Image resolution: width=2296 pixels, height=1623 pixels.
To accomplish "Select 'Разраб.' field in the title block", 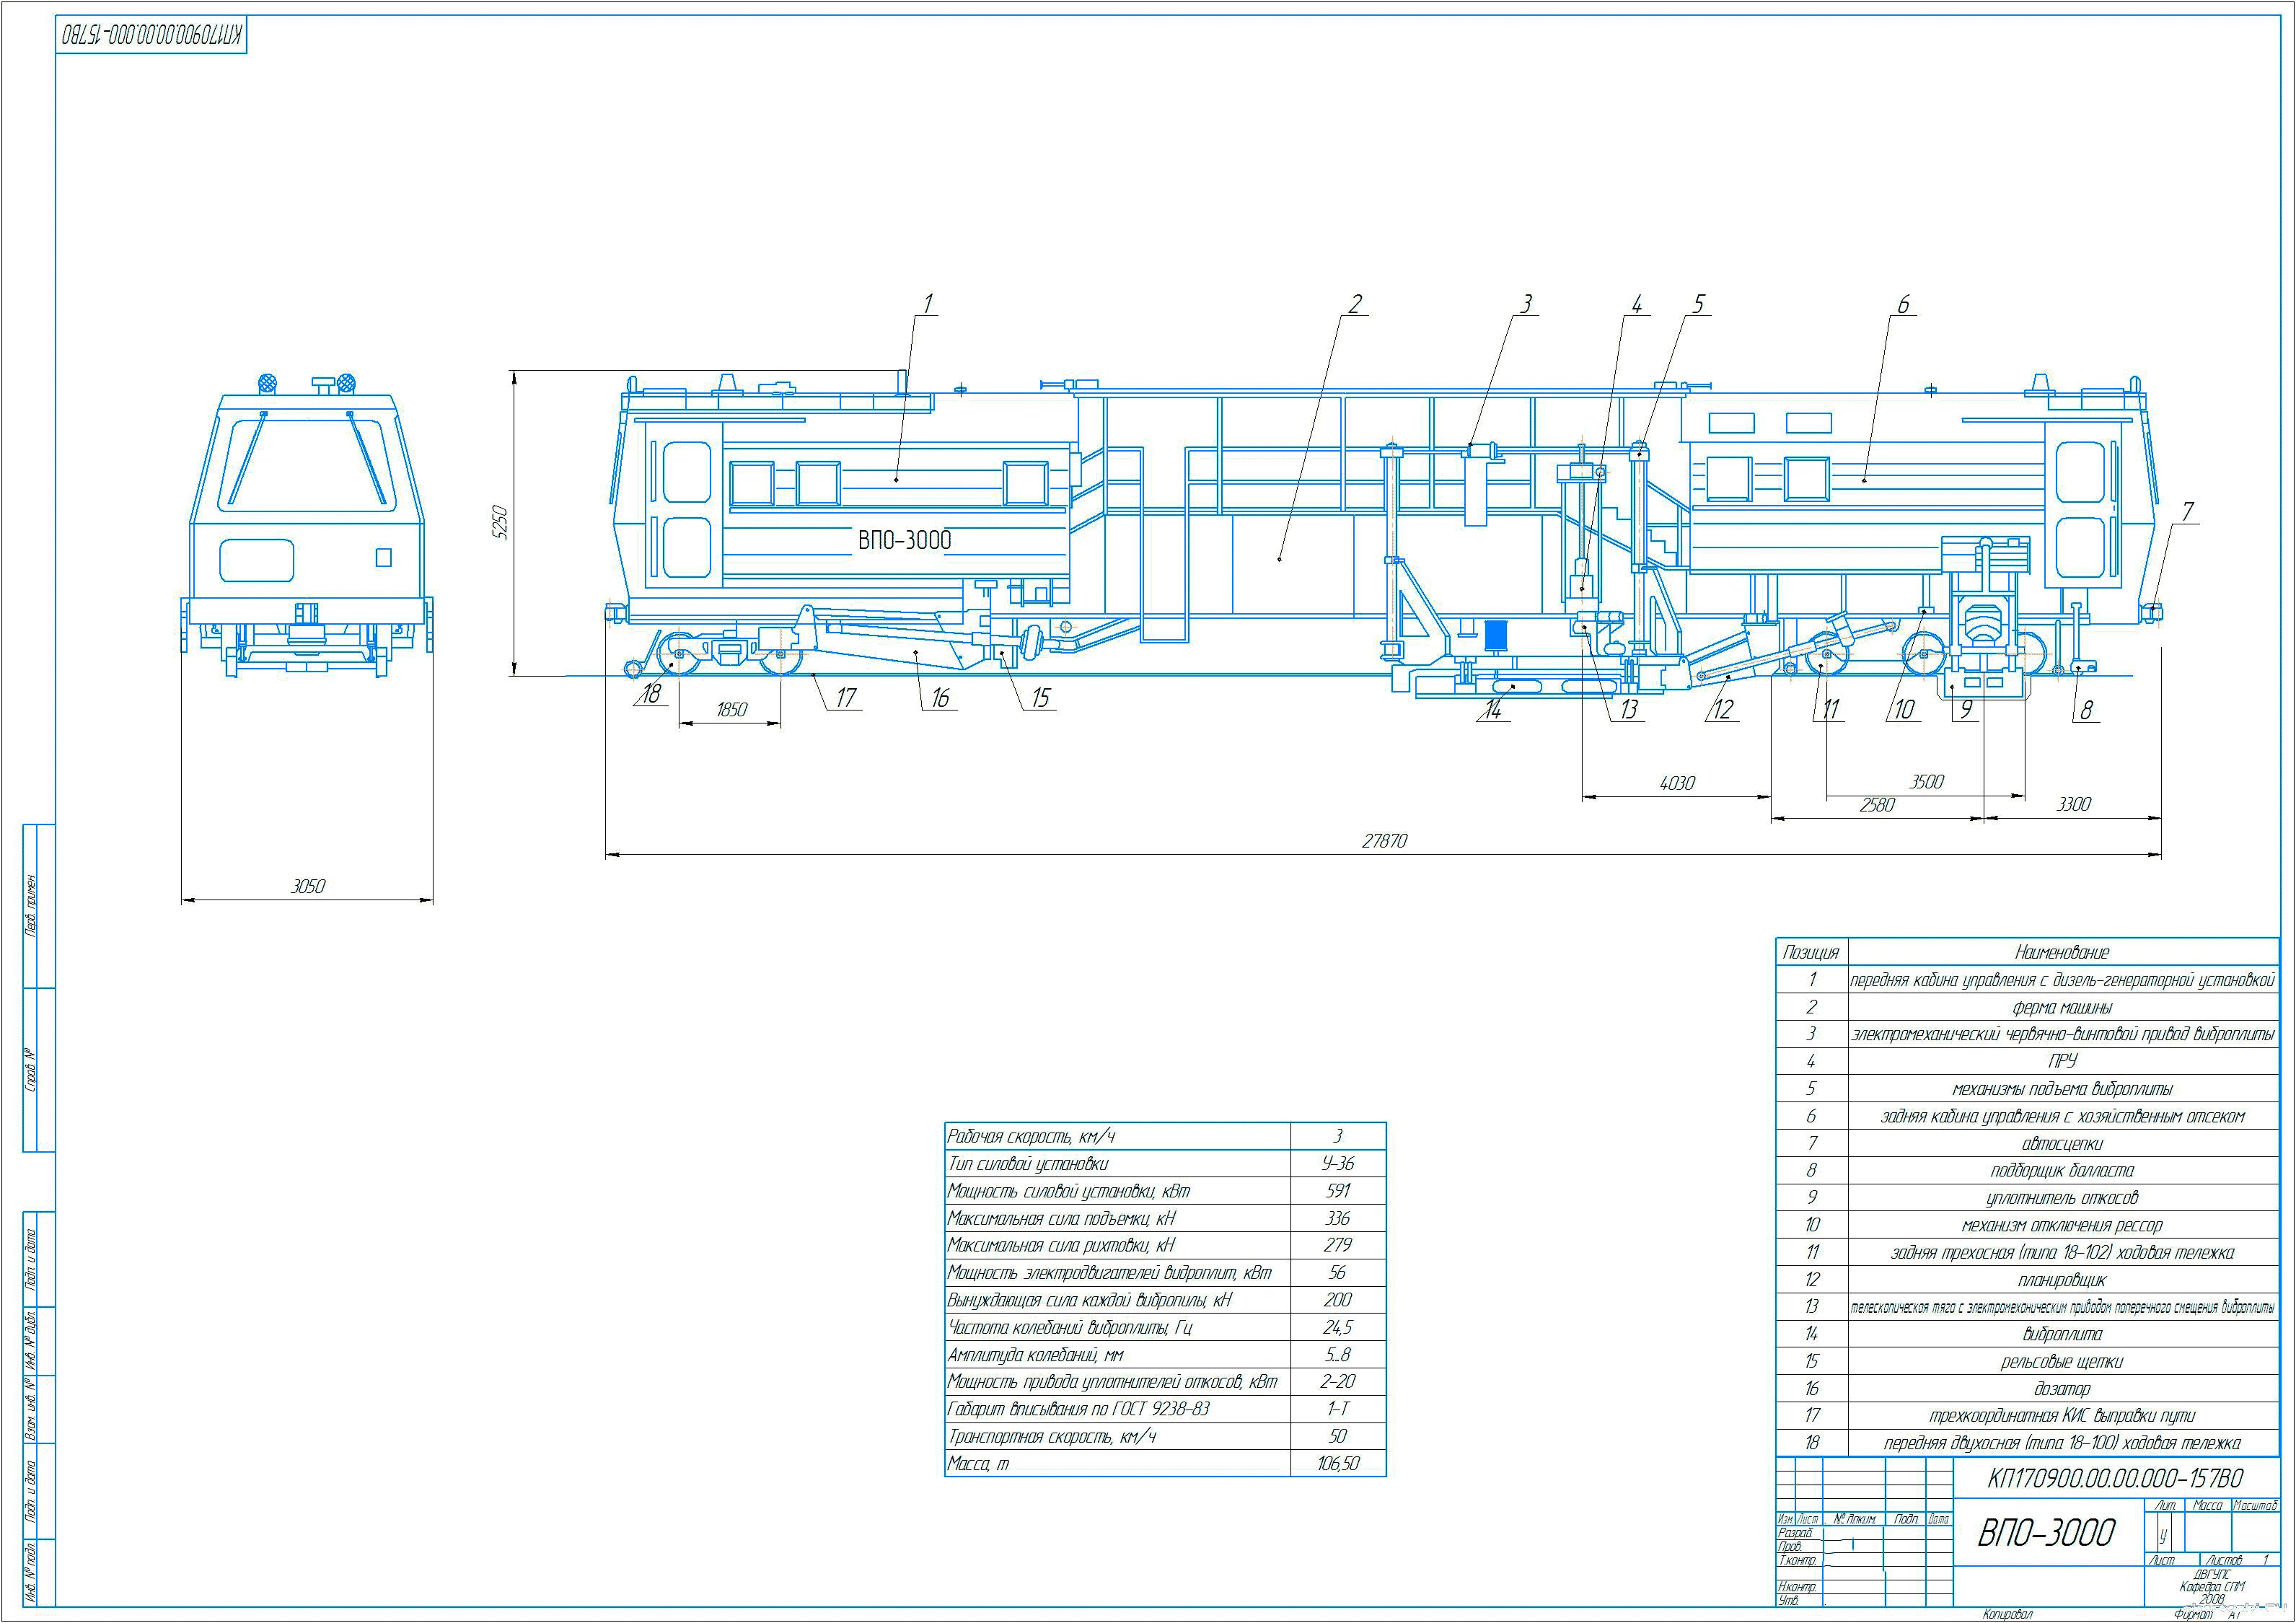I will 1796,1533.
